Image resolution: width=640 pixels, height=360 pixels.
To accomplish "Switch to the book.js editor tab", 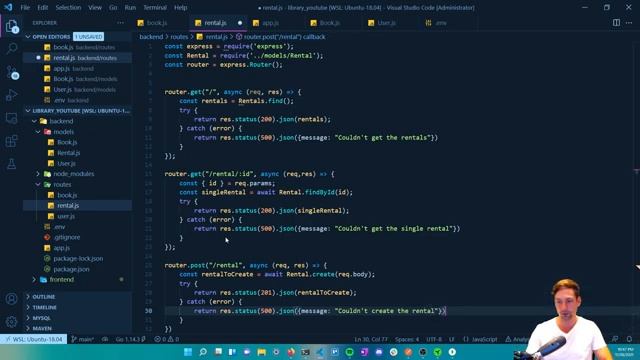I will pyautogui.click(x=157, y=23).
